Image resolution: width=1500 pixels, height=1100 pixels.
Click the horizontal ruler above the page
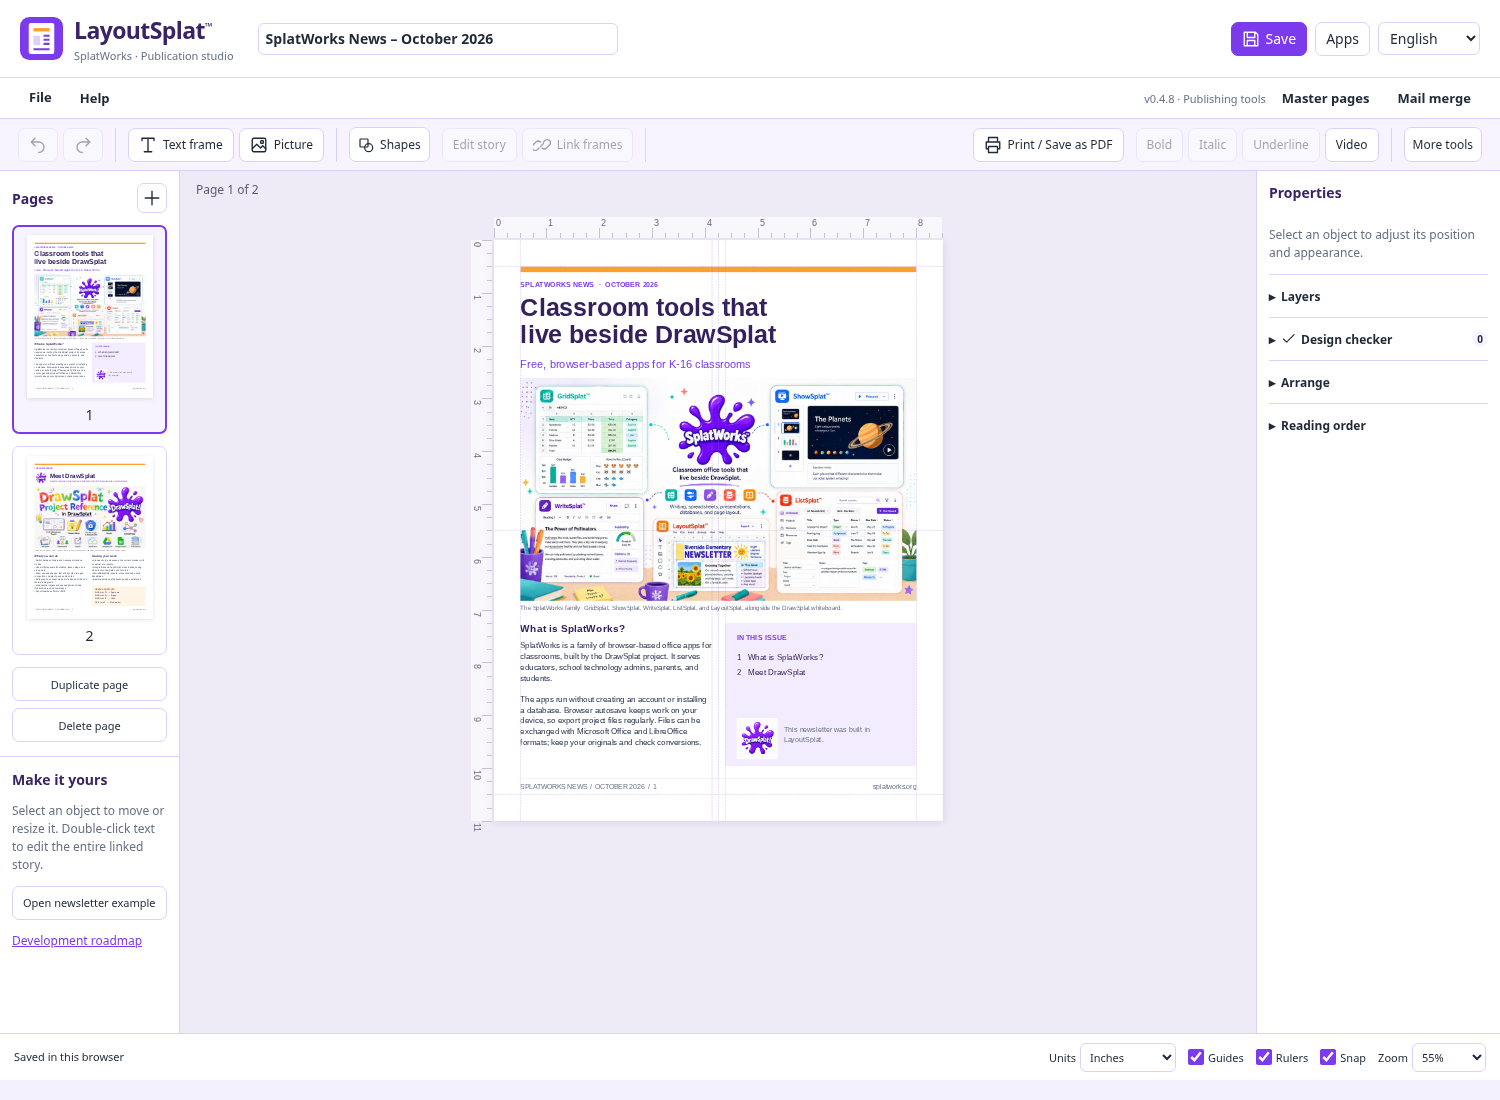[x=718, y=228]
